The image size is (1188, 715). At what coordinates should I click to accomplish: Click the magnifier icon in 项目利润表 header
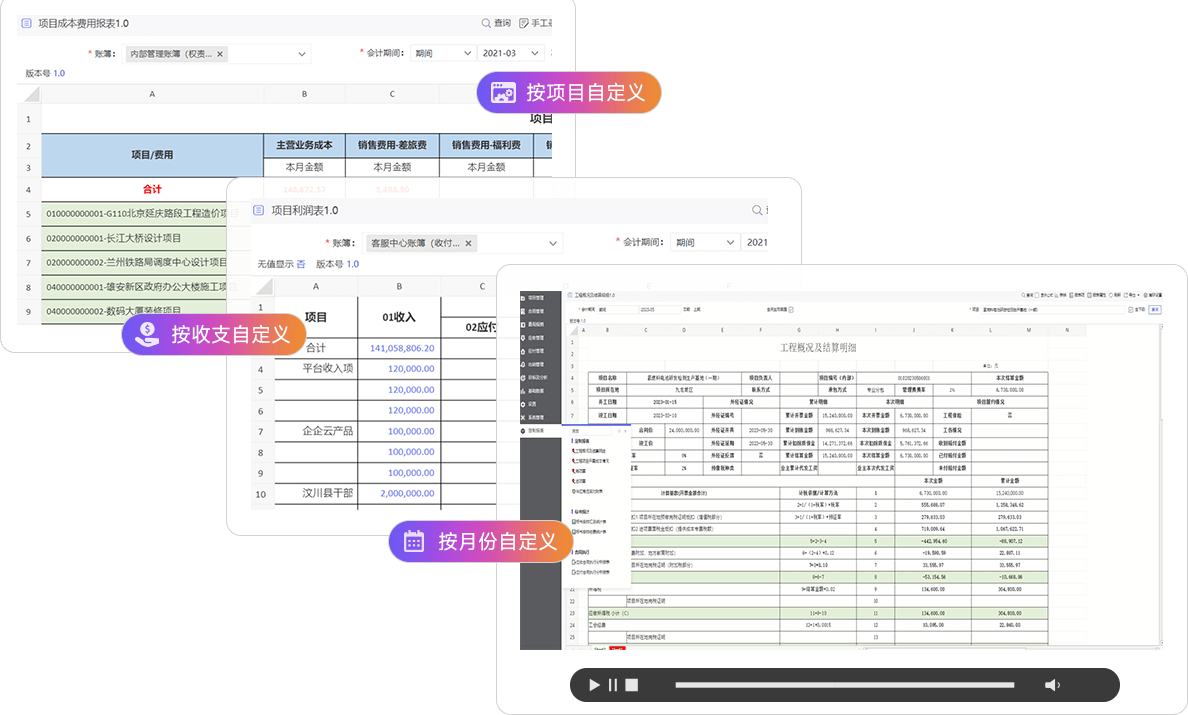tap(757, 211)
